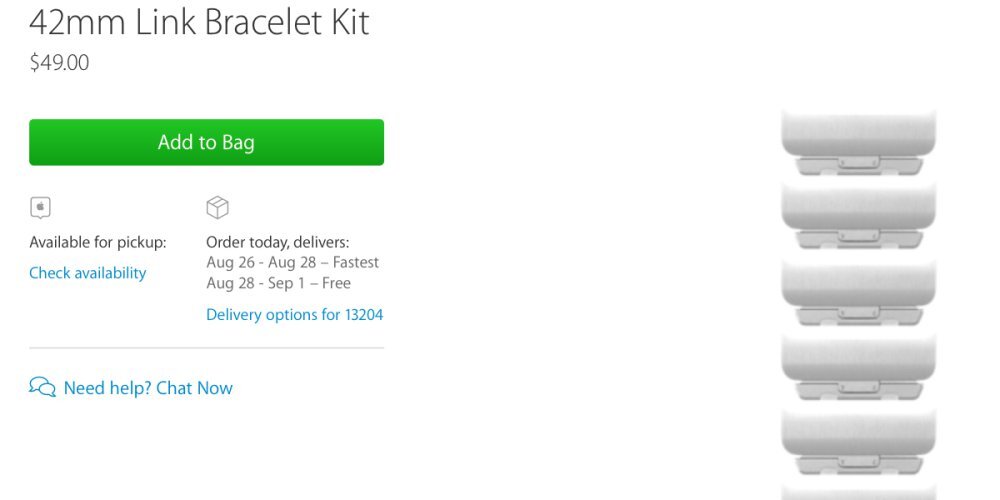Viewport: 1000px width, 500px height.
Task: Click the $49.00 price text
Action: tap(59, 63)
